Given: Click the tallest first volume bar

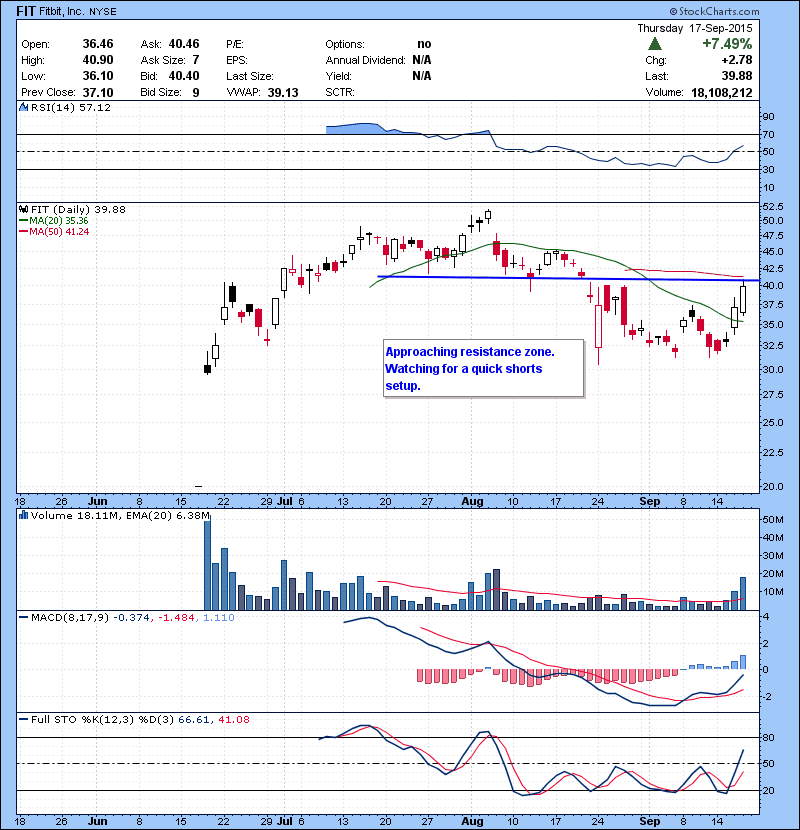Looking at the screenshot, I should [208, 565].
